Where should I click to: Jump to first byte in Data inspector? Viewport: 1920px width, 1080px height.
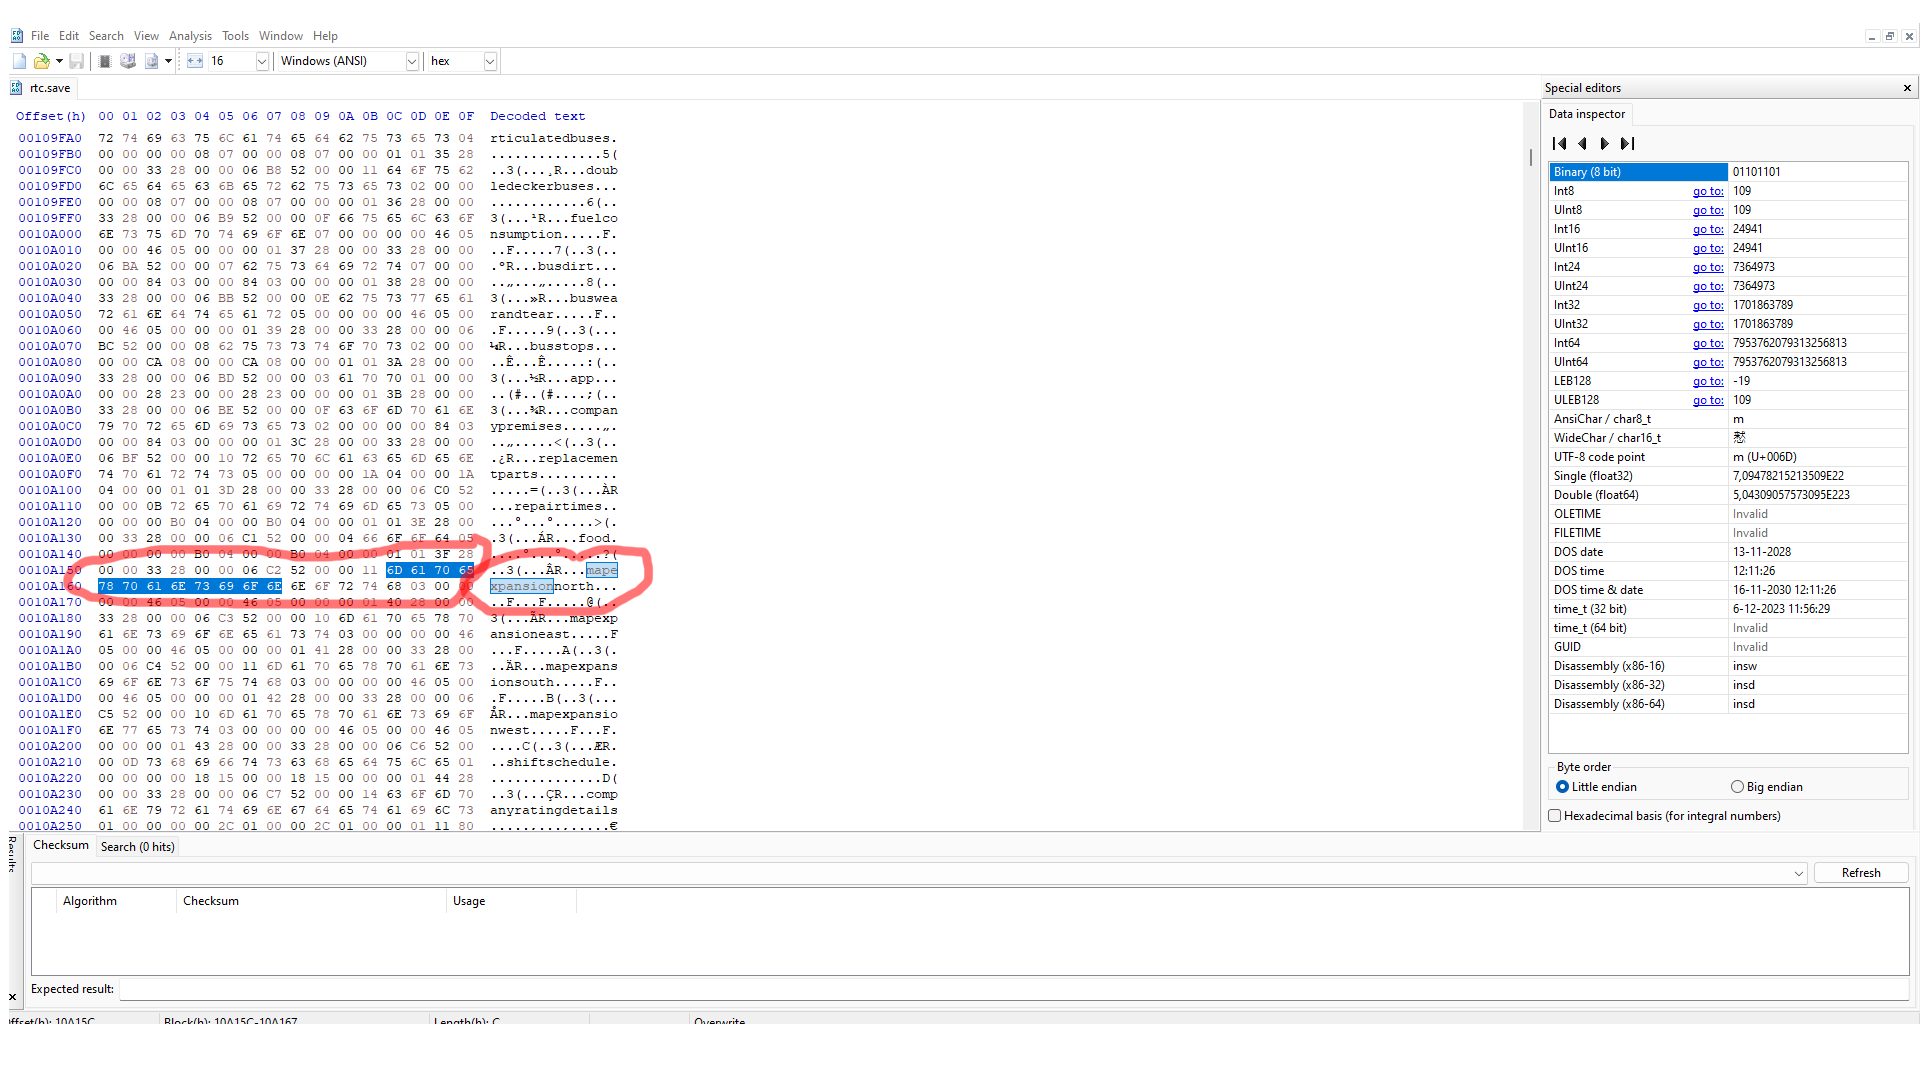click(1559, 144)
